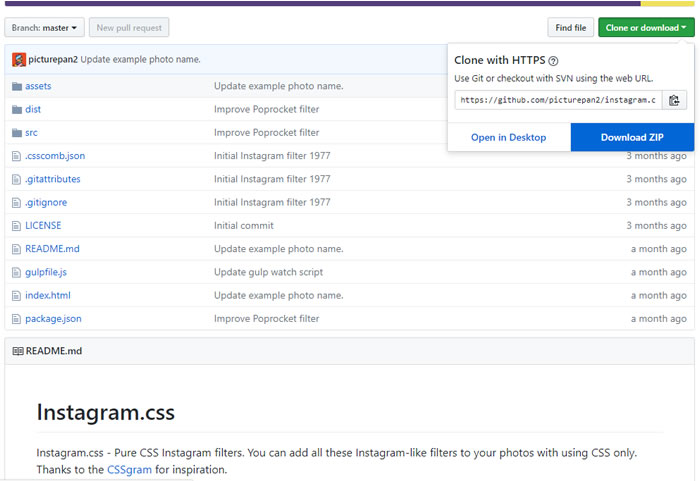The height and width of the screenshot is (481, 700).
Task: Open package.json row's Improve Poprocket filter commit
Action: click(x=267, y=318)
